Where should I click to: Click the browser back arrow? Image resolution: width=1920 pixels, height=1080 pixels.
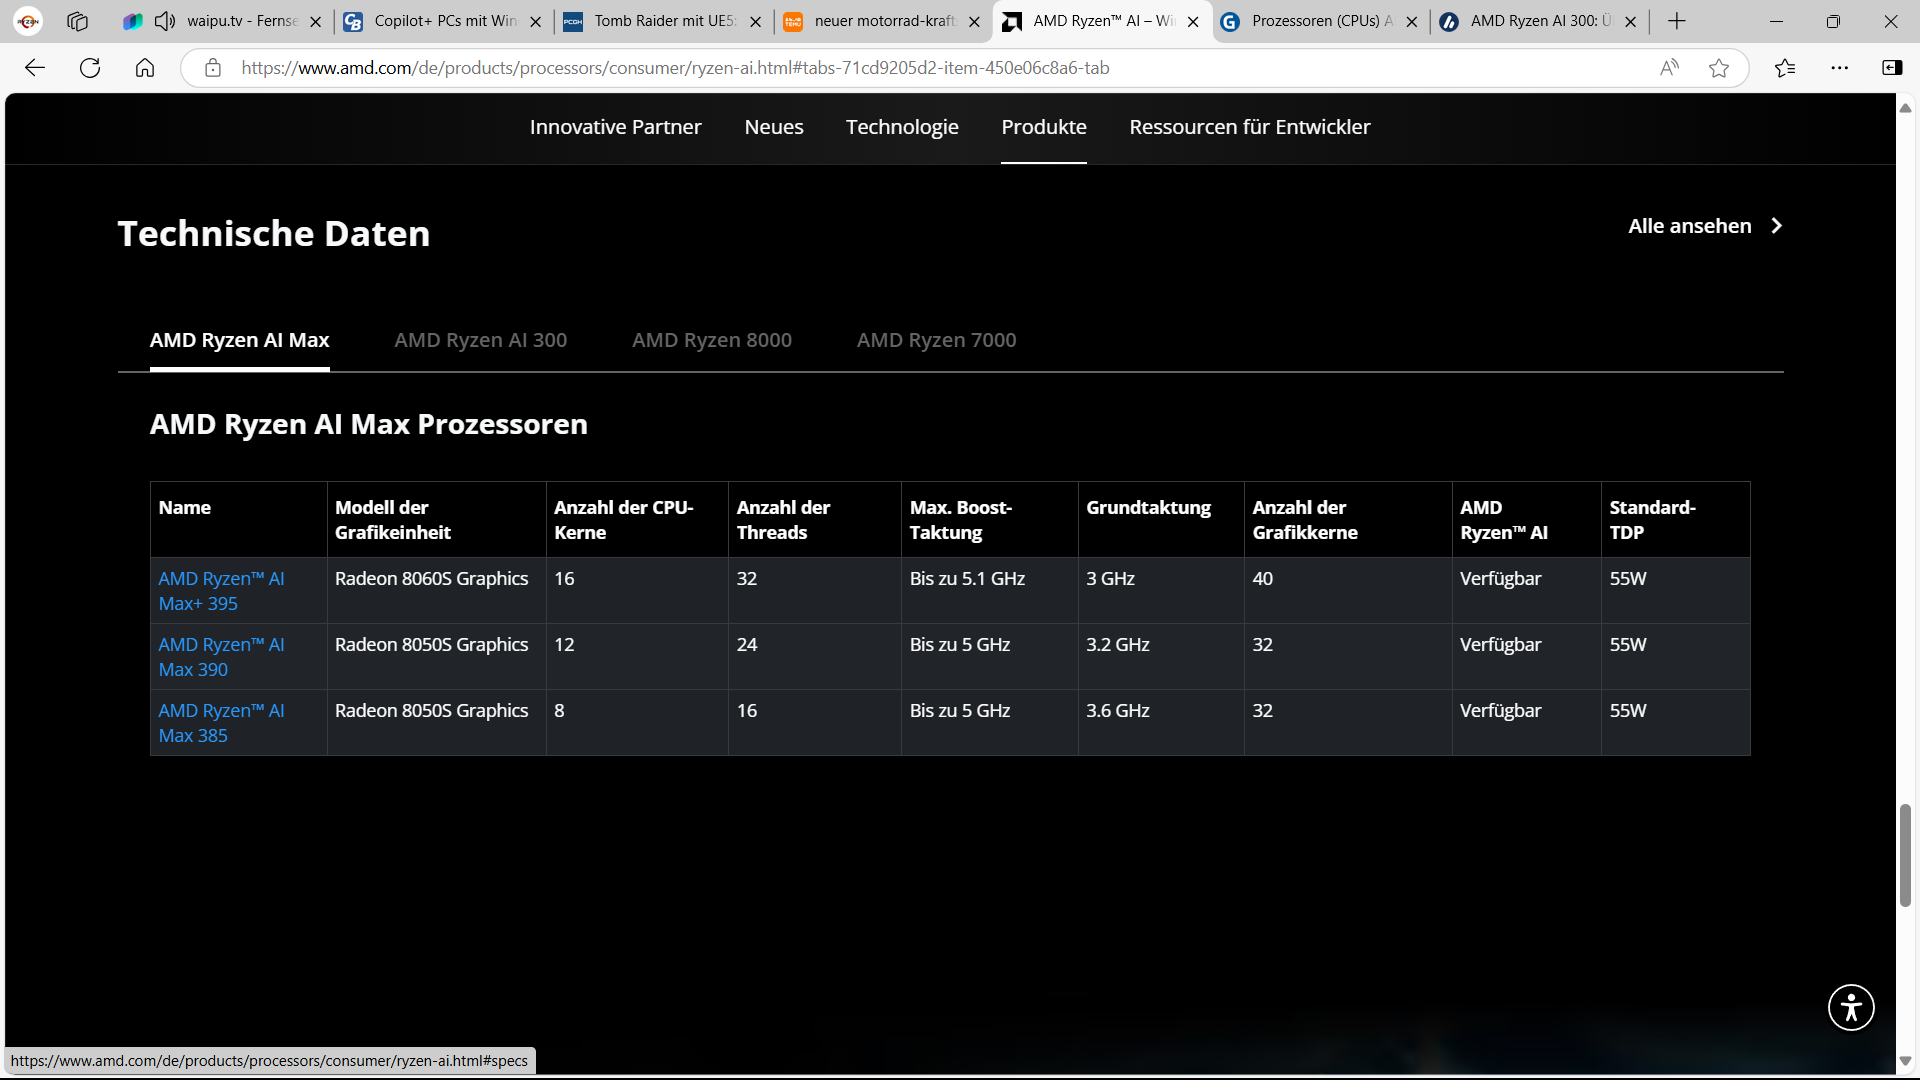[35, 68]
